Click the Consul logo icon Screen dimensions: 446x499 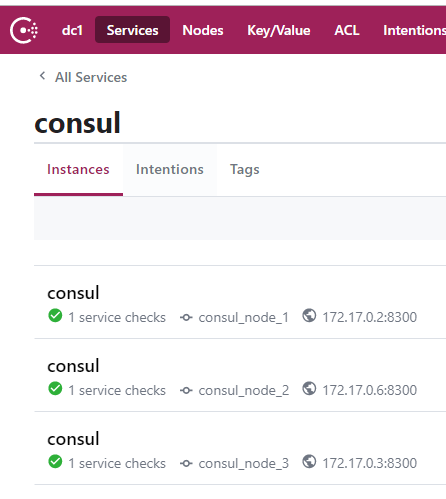pos(24,30)
